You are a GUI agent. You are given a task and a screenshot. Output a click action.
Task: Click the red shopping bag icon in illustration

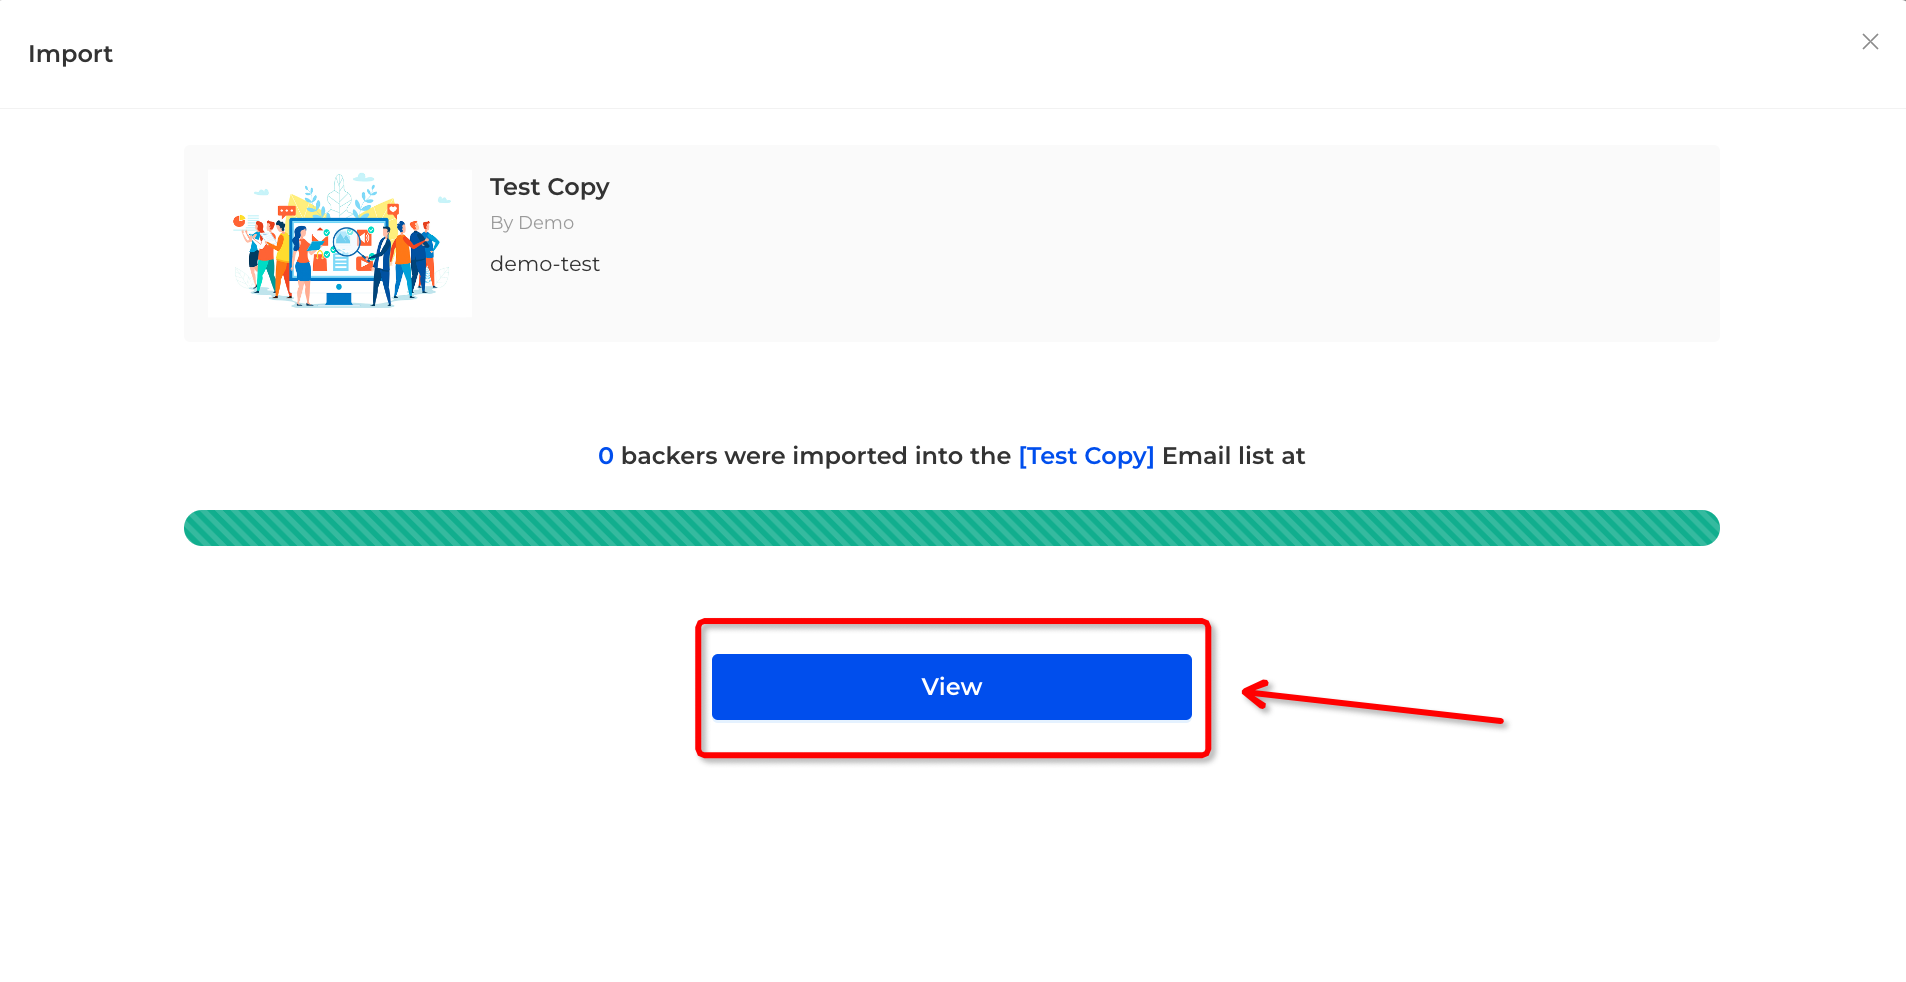click(320, 261)
